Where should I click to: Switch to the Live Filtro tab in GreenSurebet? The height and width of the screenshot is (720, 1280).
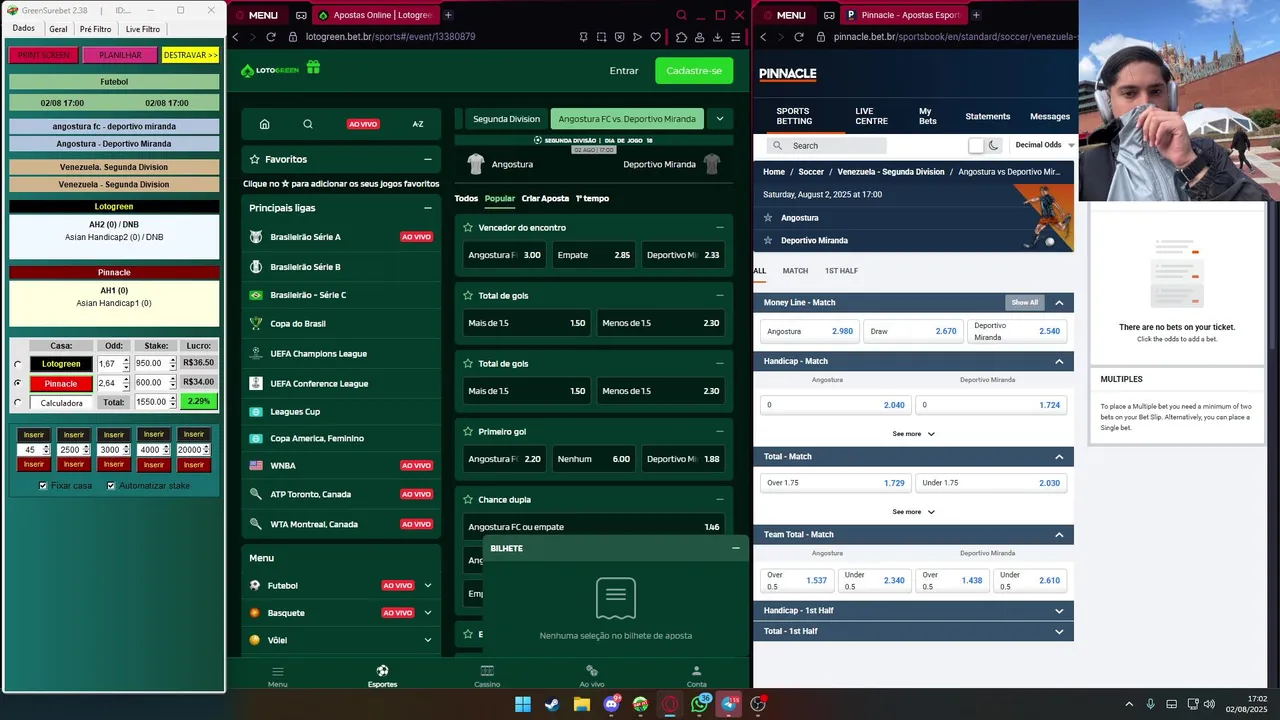(x=142, y=29)
